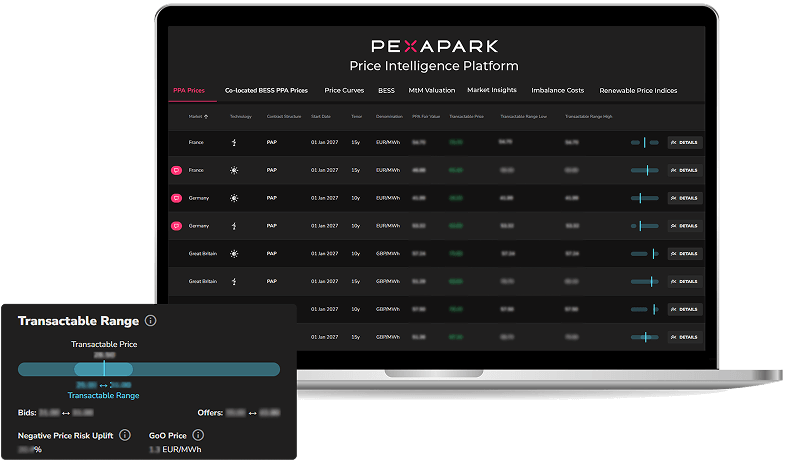Click info icon beside Transactable Range title
The image size is (800, 461).
tap(151, 321)
